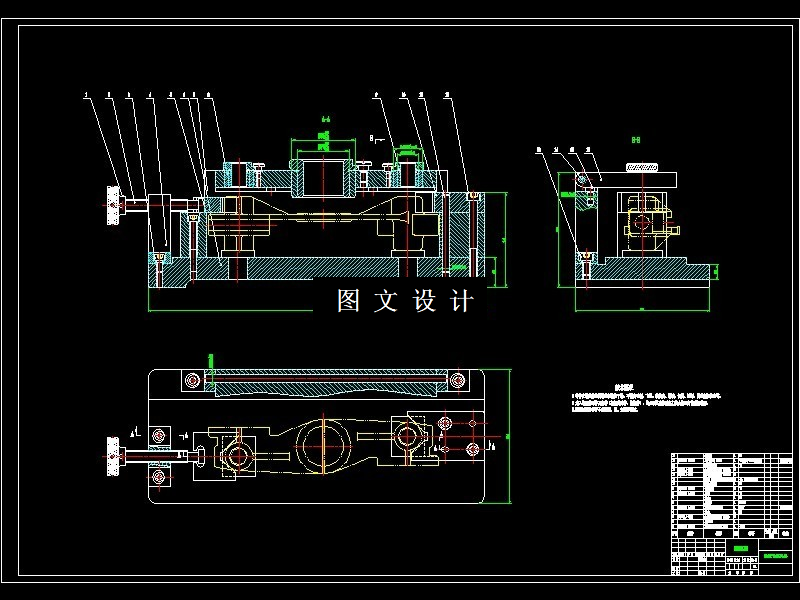Click the green A-A label above front view

[x=326, y=120]
